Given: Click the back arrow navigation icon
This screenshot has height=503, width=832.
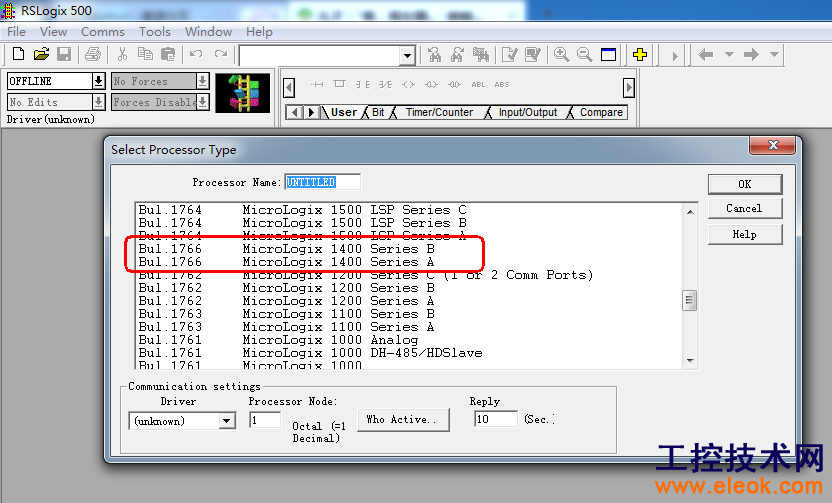Looking at the screenshot, I should point(706,54).
